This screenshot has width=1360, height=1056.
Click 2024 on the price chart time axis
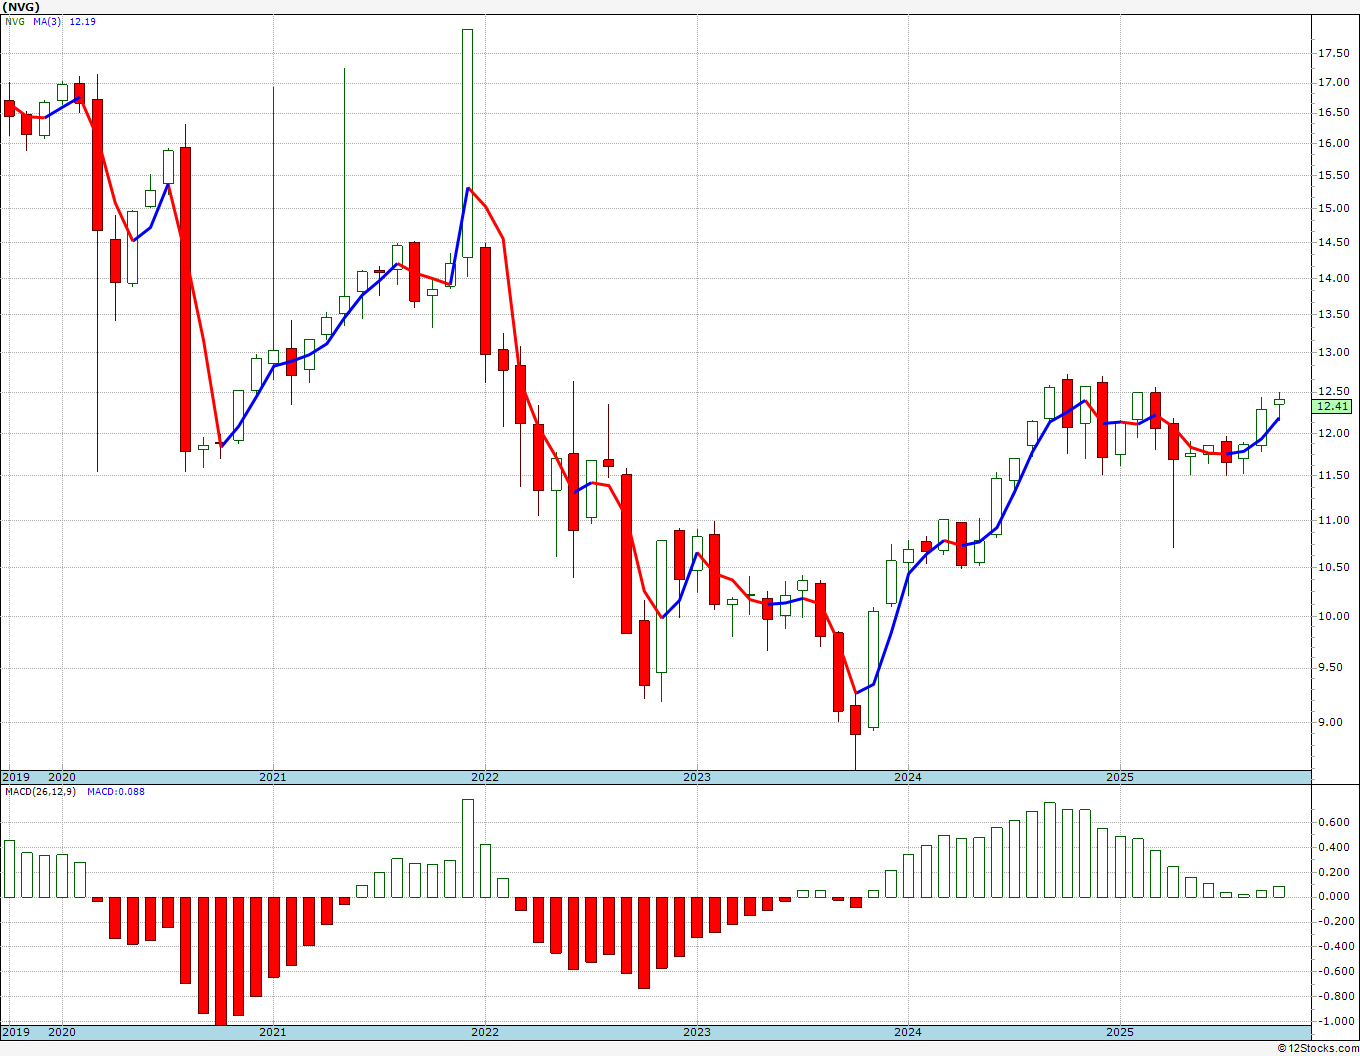click(908, 777)
